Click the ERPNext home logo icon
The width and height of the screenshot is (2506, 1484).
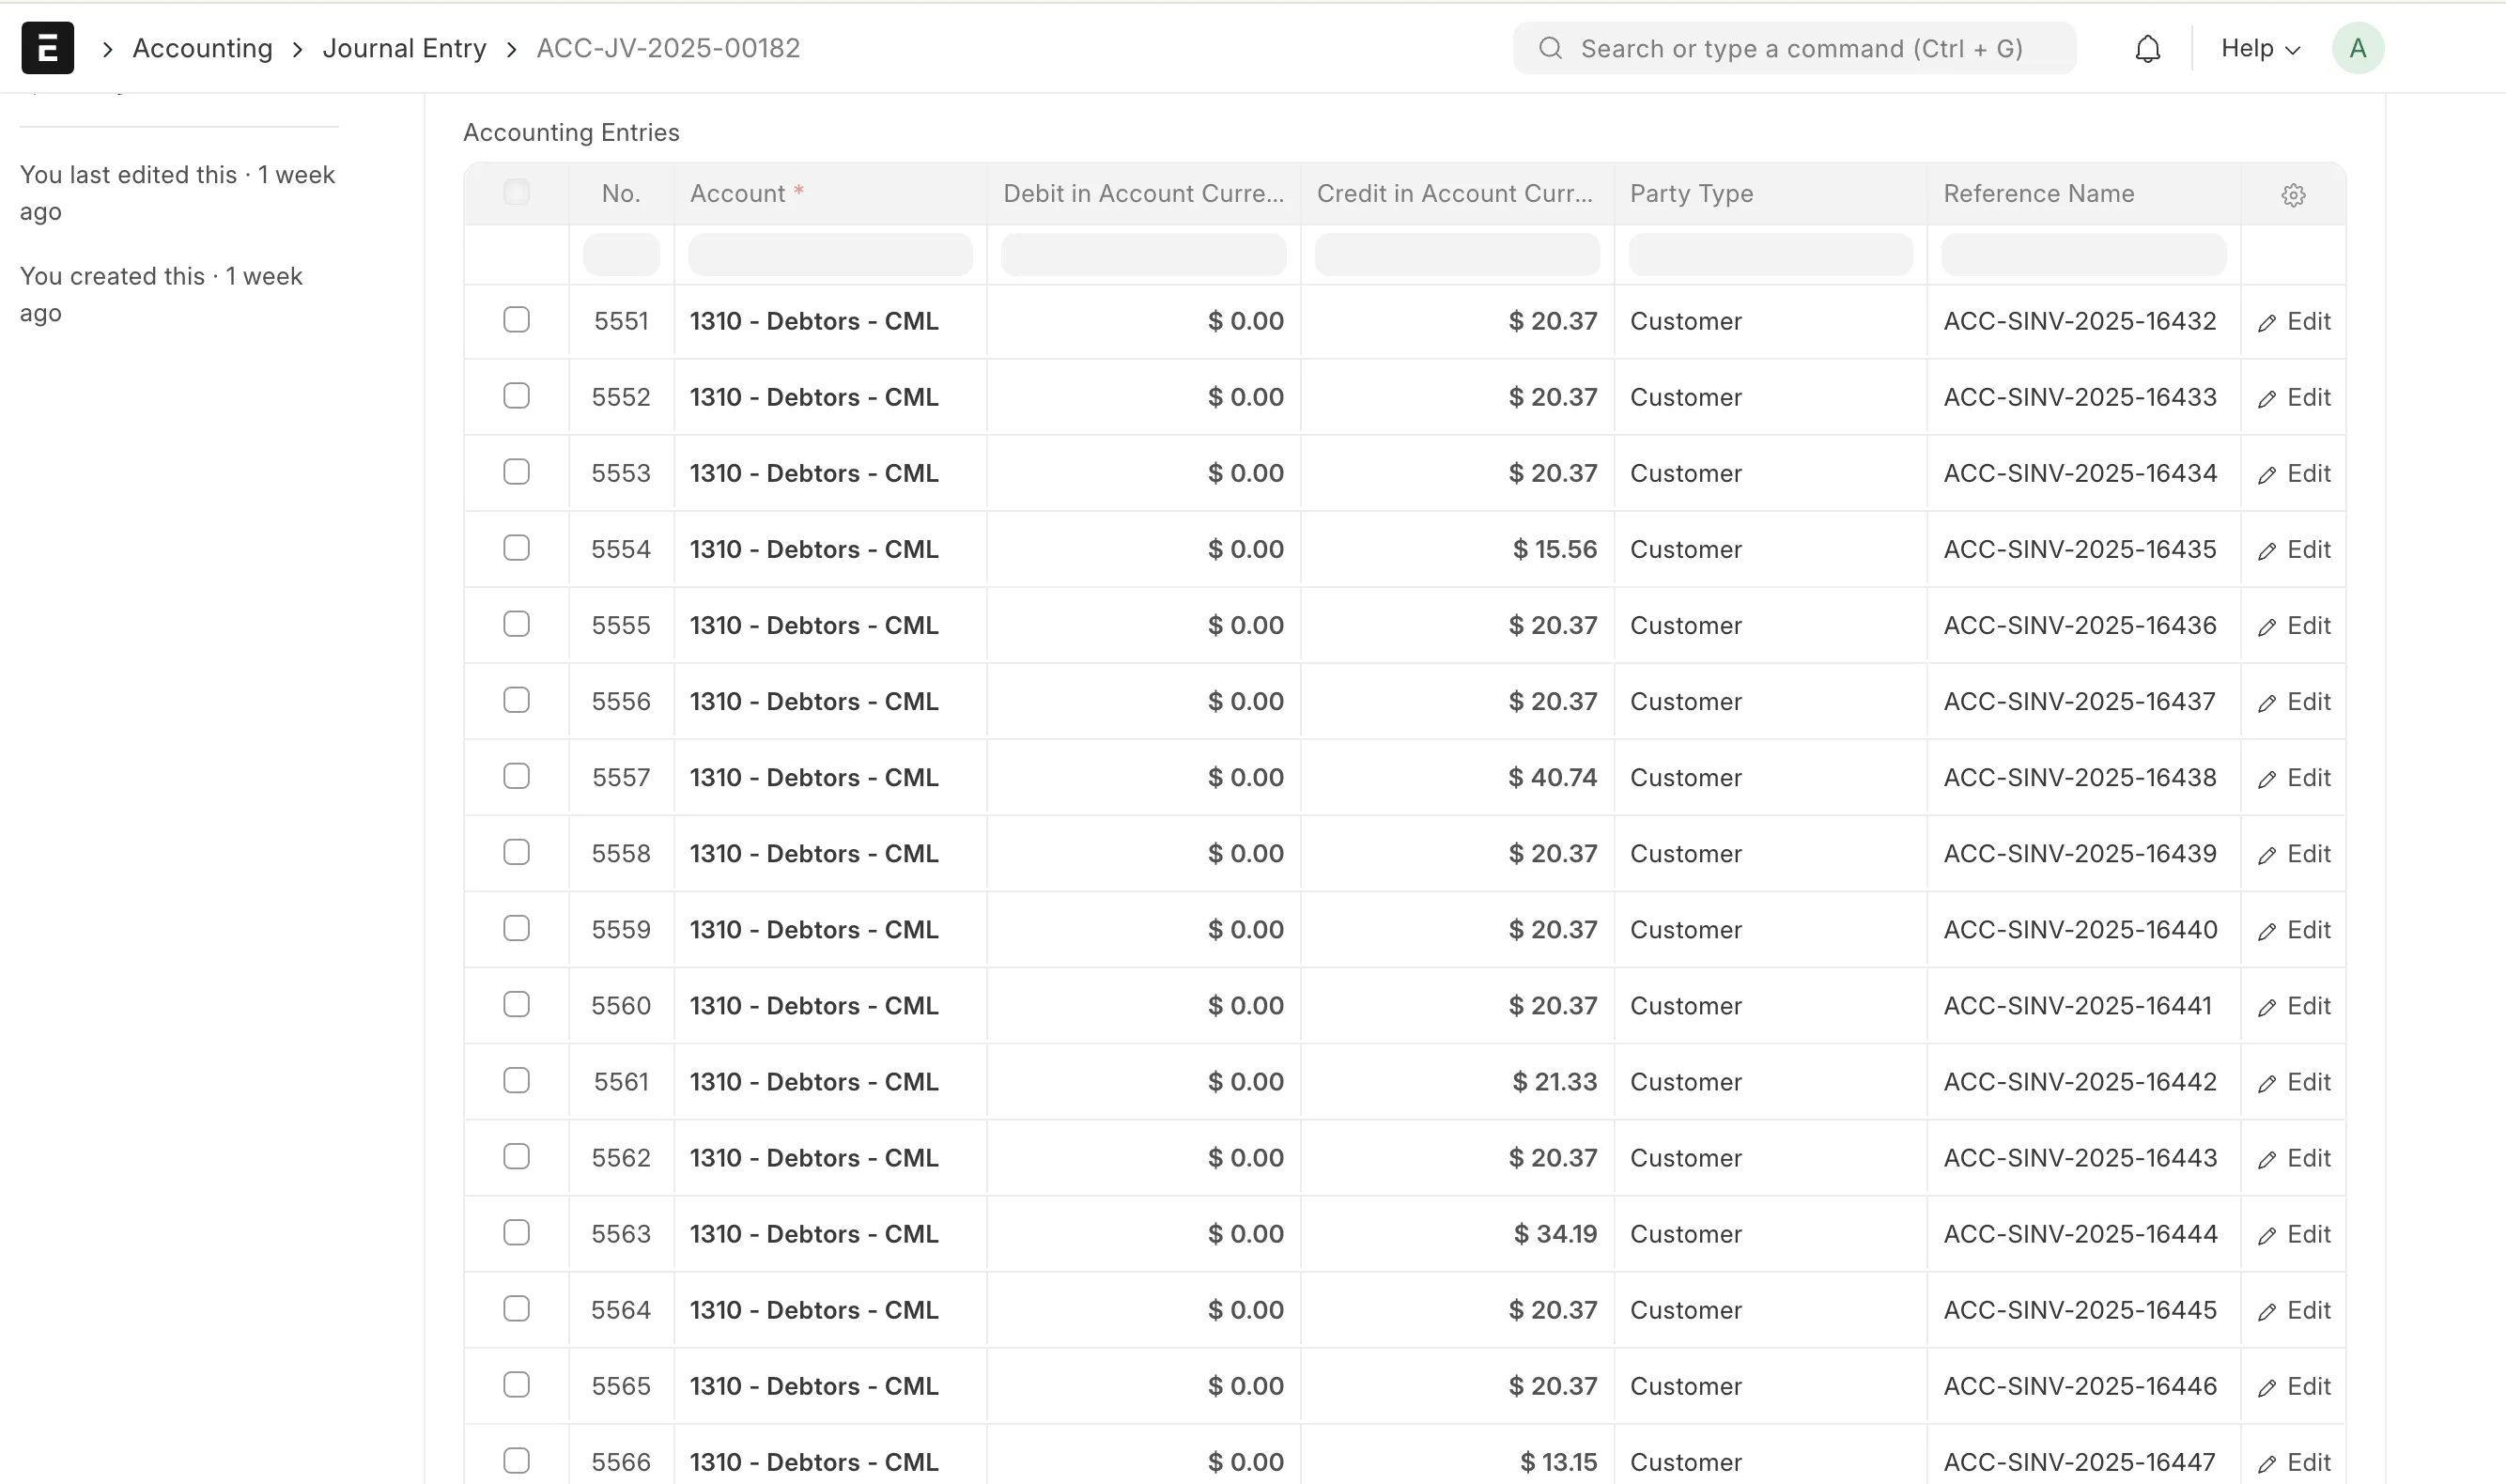[47, 48]
